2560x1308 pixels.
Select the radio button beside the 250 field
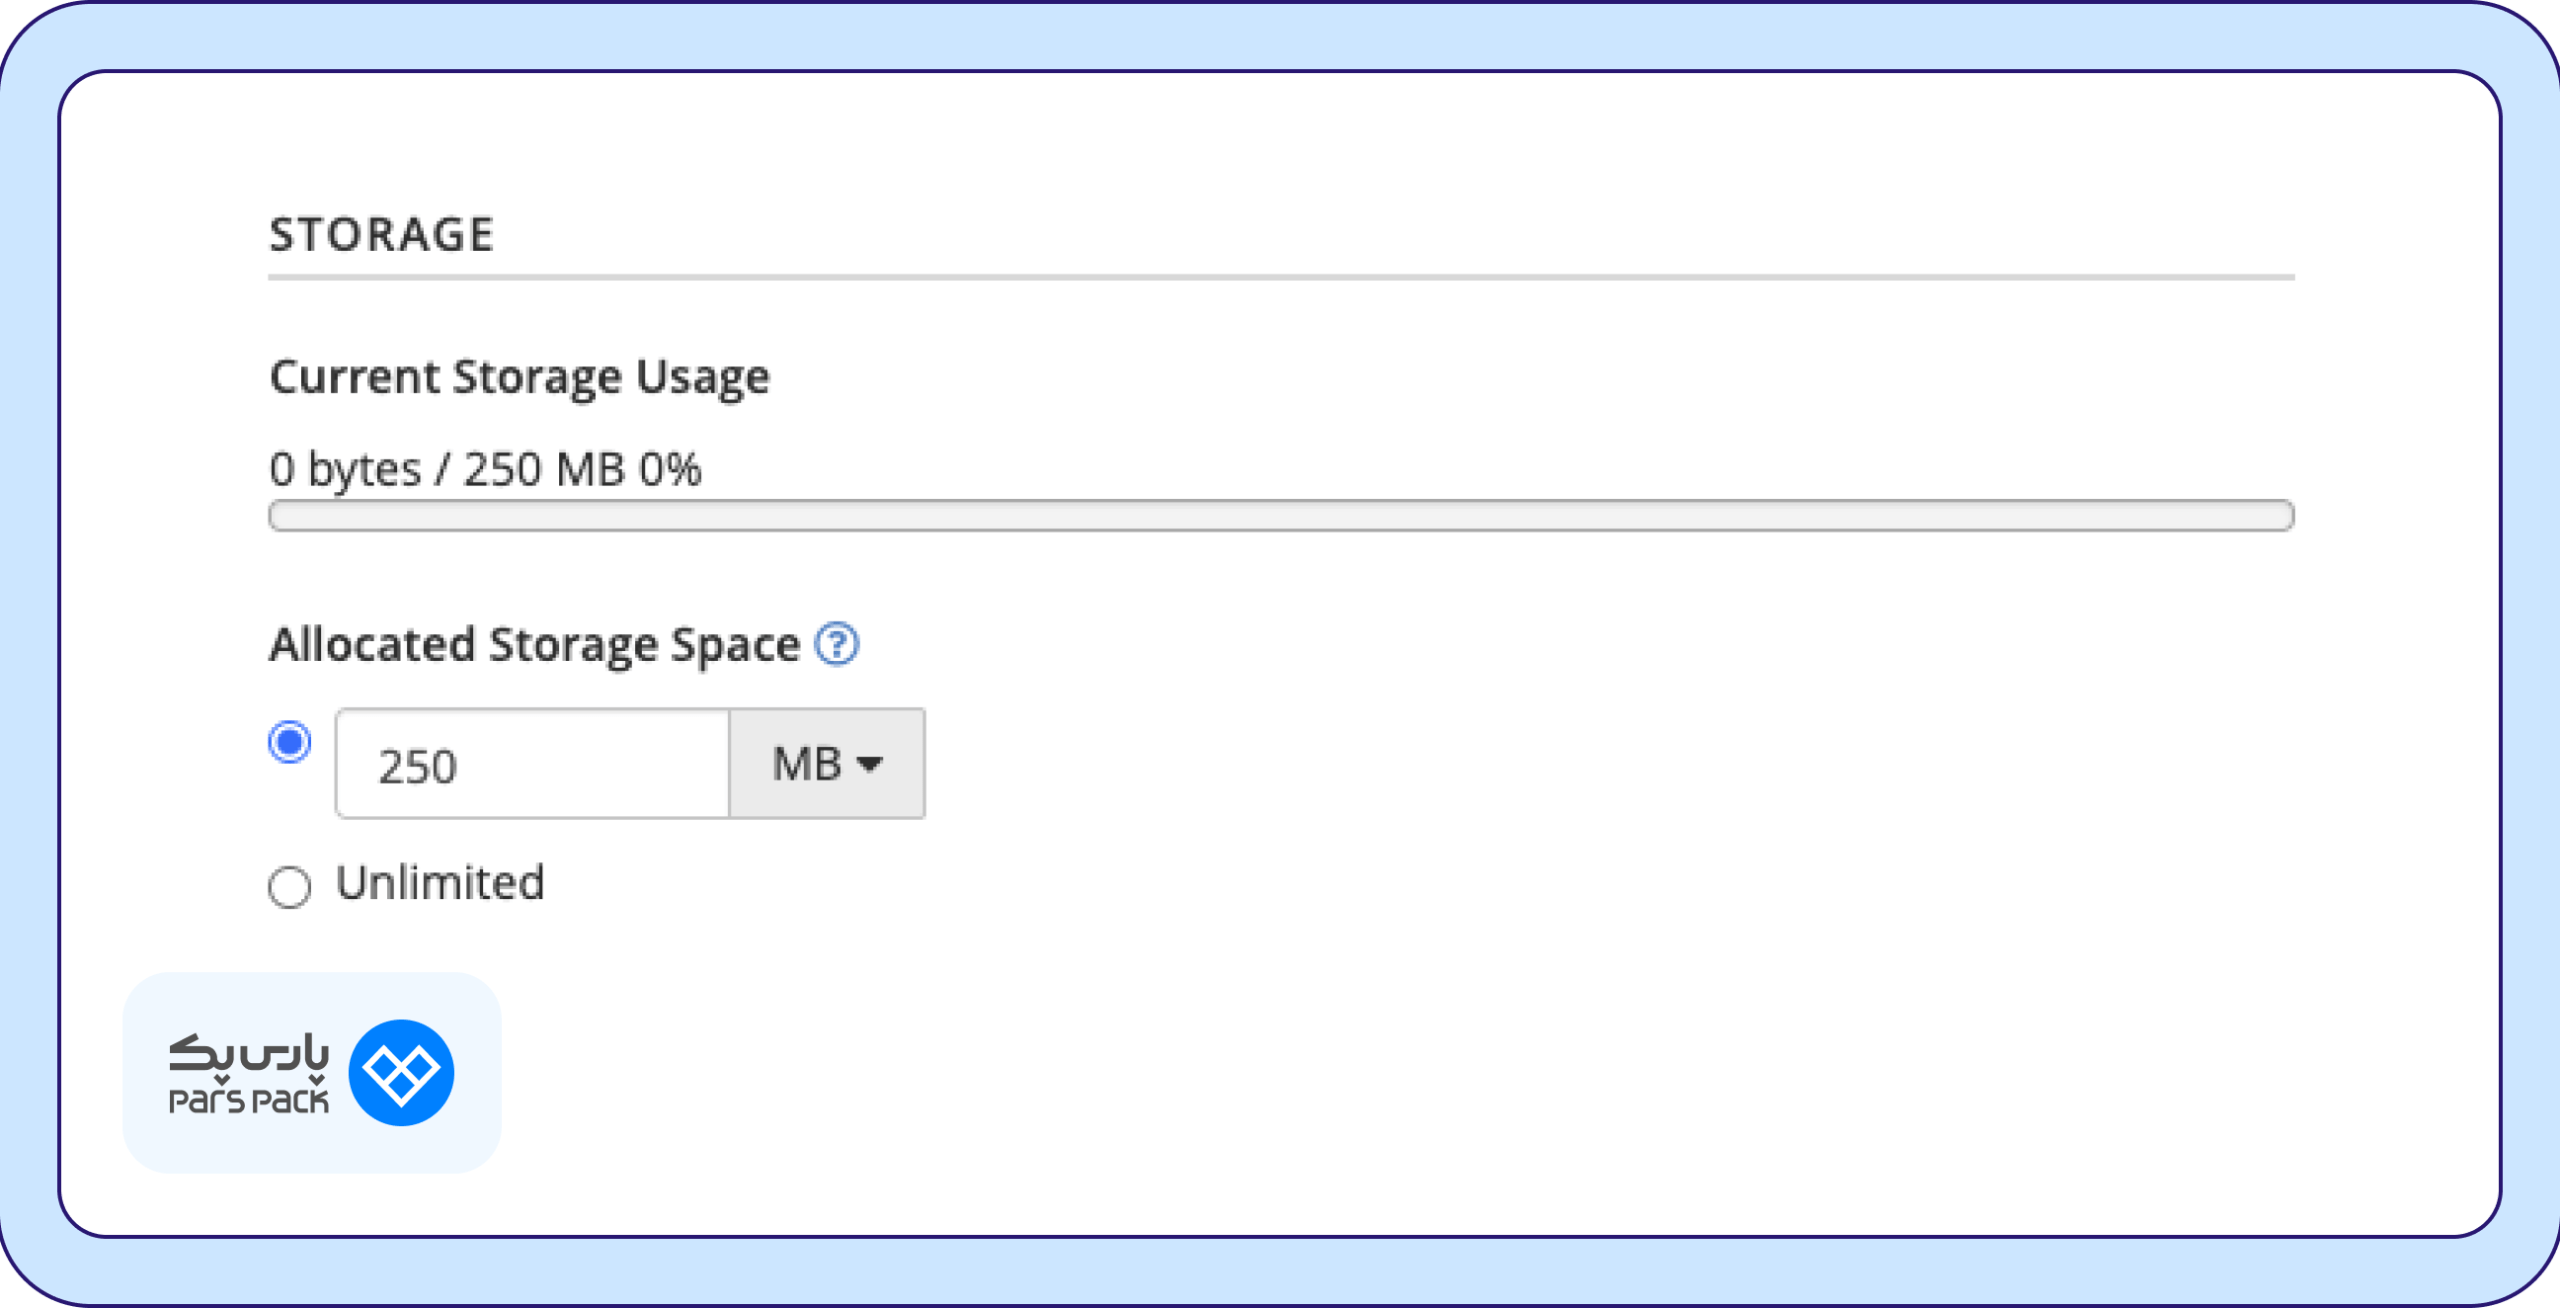[x=290, y=742]
